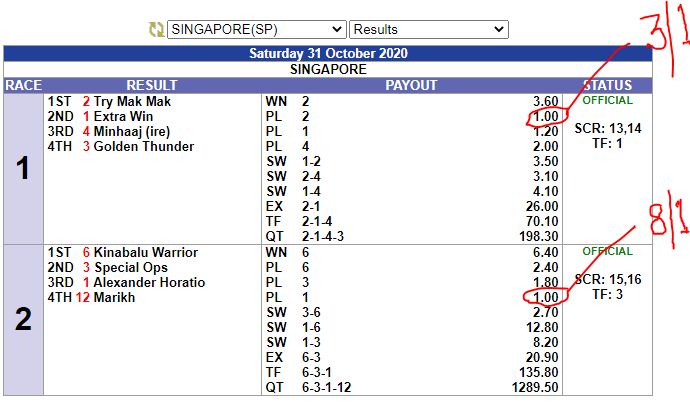
Task: Open the SINGAPORE(SP) venue dropdown
Action: coord(255,30)
